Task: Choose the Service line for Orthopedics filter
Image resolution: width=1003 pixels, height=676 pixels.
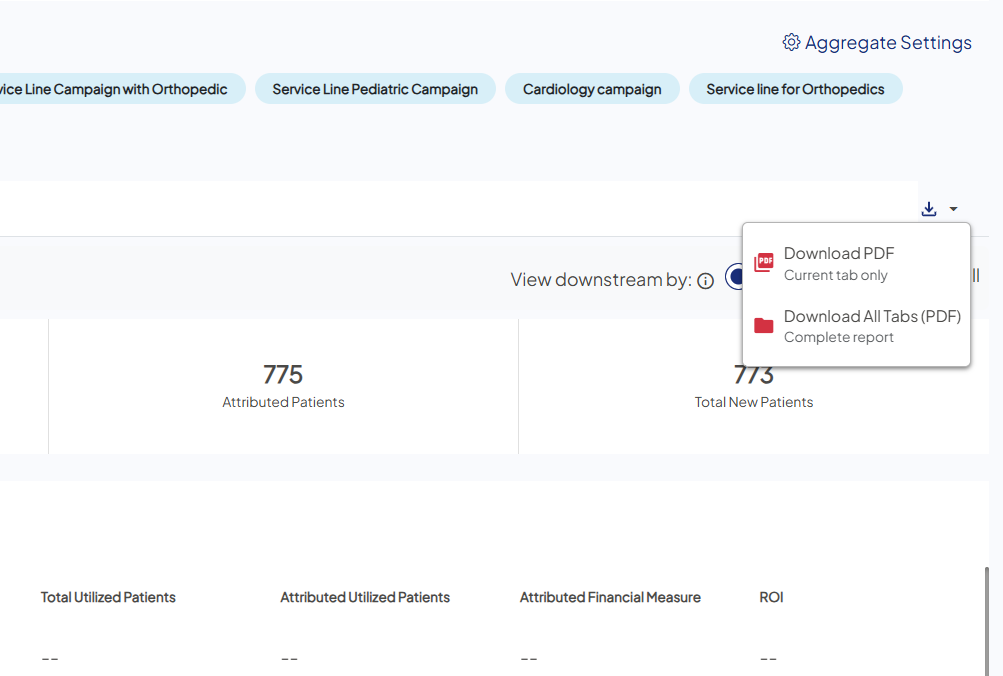Action: click(795, 89)
